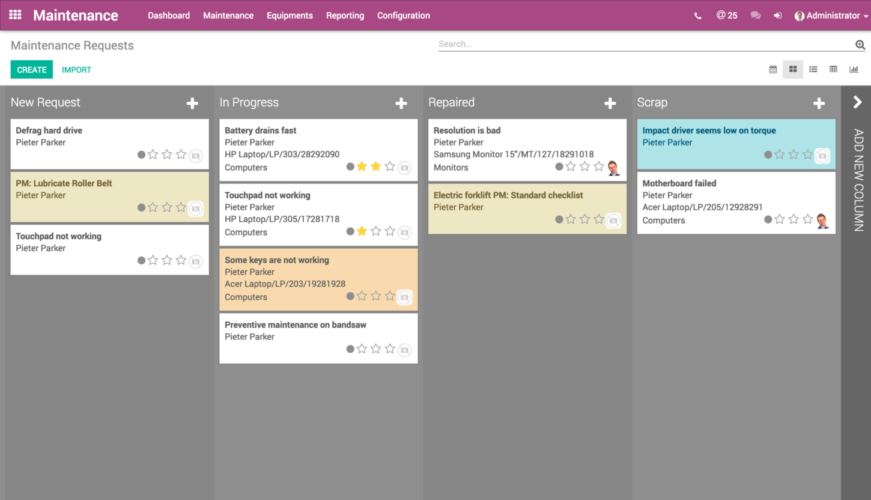Add a card to the New Request column
Image resolution: width=871 pixels, height=500 pixels.
192,103
